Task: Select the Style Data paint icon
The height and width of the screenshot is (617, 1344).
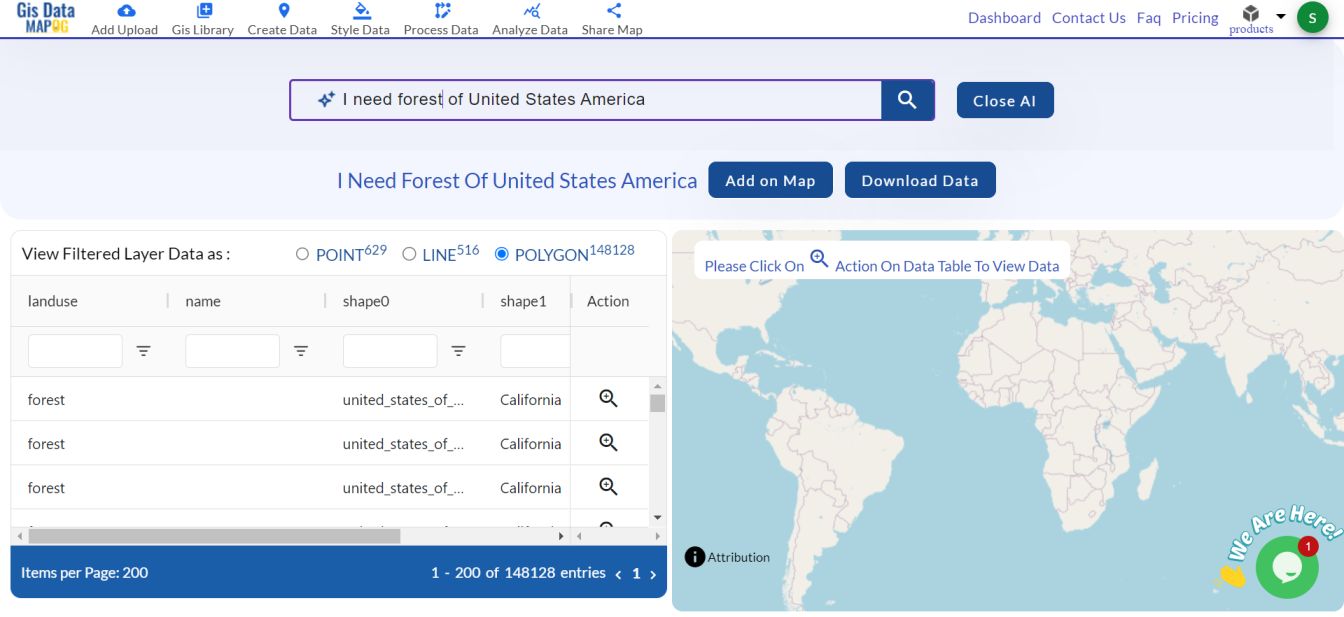Action: [x=360, y=11]
